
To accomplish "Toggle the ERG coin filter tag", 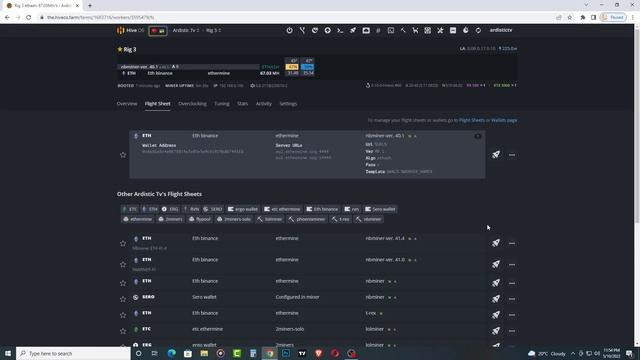I will pyautogui.click(x=170, y=209).
